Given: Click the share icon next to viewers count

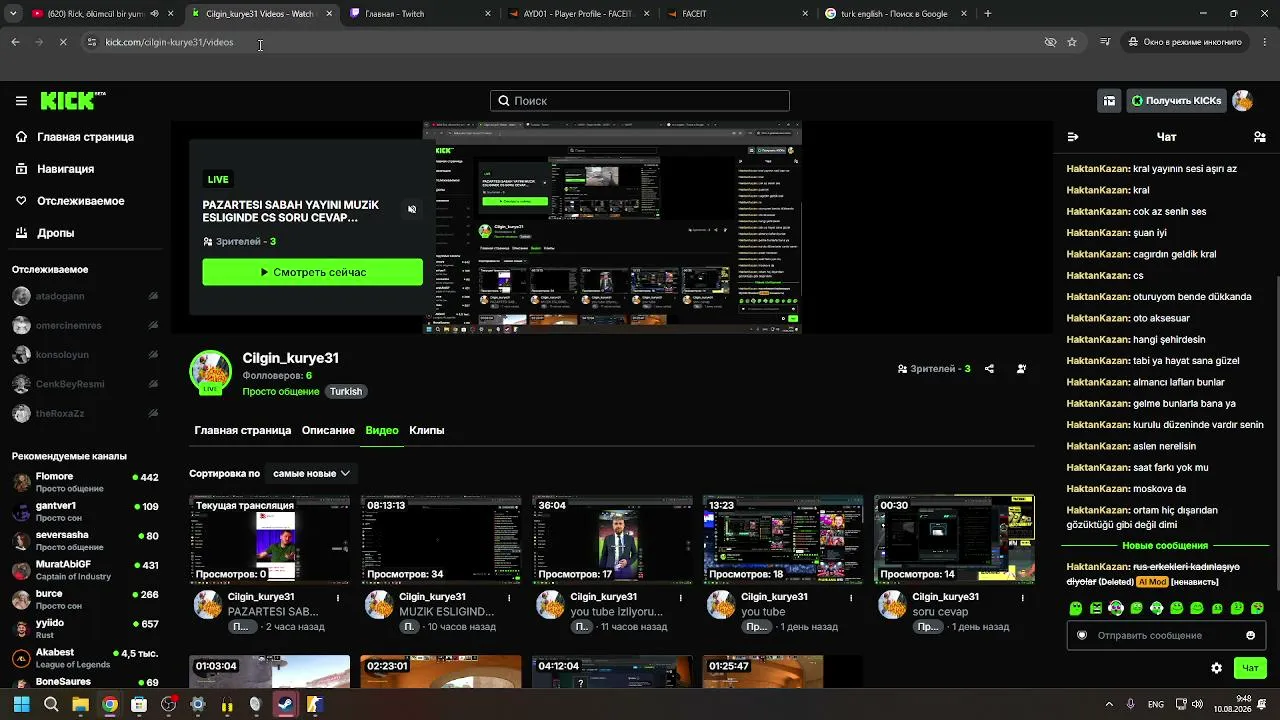Looking at the screenshot, I should (x=989, y=369).
